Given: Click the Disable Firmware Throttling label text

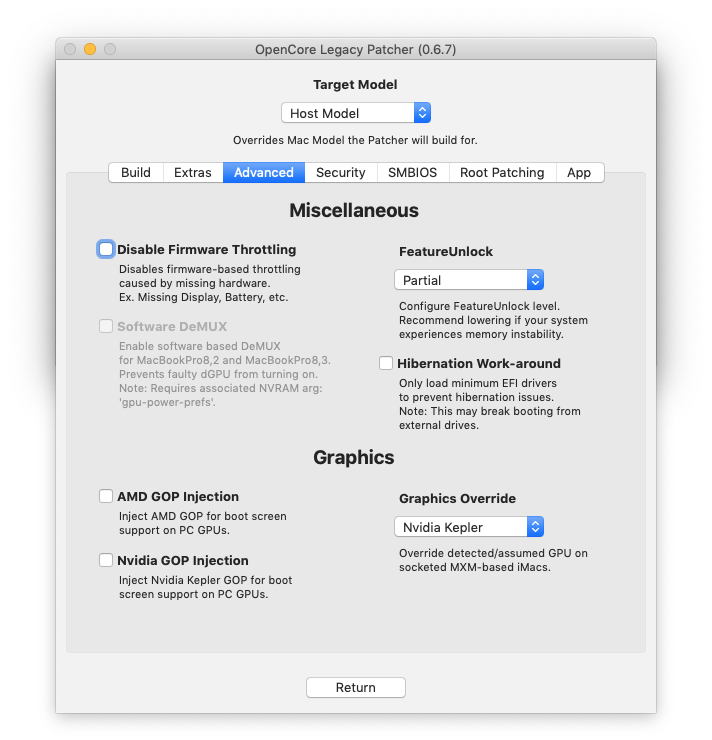Looking at the screenshot, I should click(207, 249).
